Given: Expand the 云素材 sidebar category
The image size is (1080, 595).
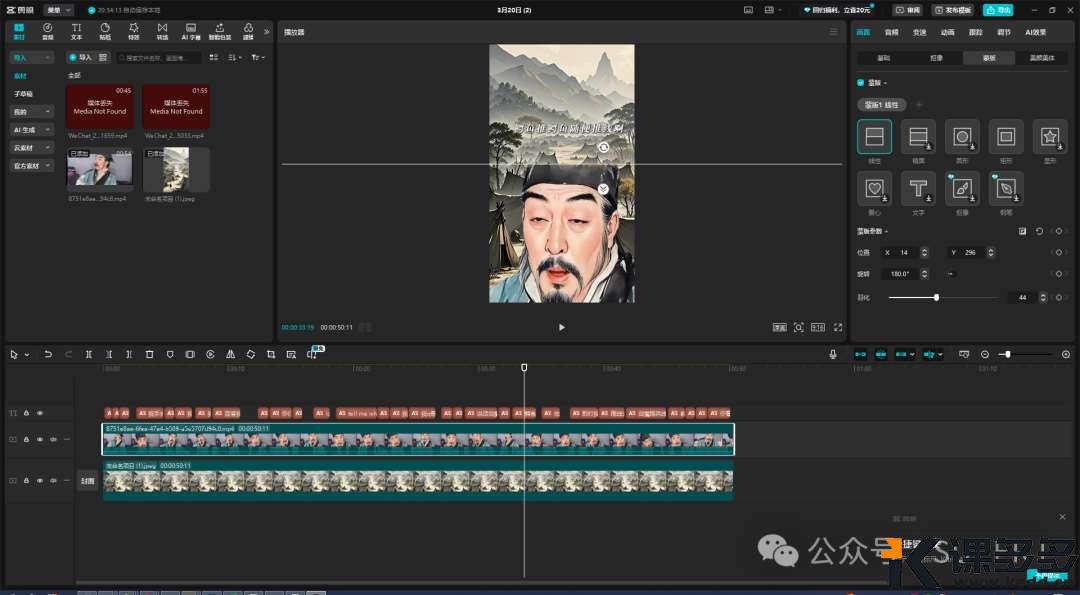Looking at the screenshot, I should 32,147.
